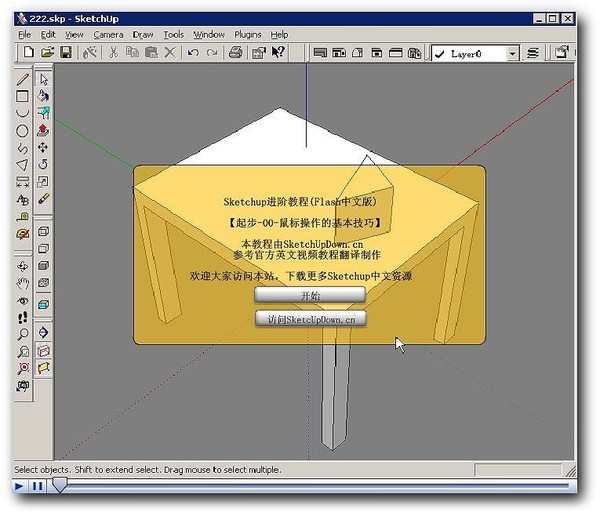Select the Position Camera tool
This screenshot has height=516, width=600.
[x=23, y=386]
